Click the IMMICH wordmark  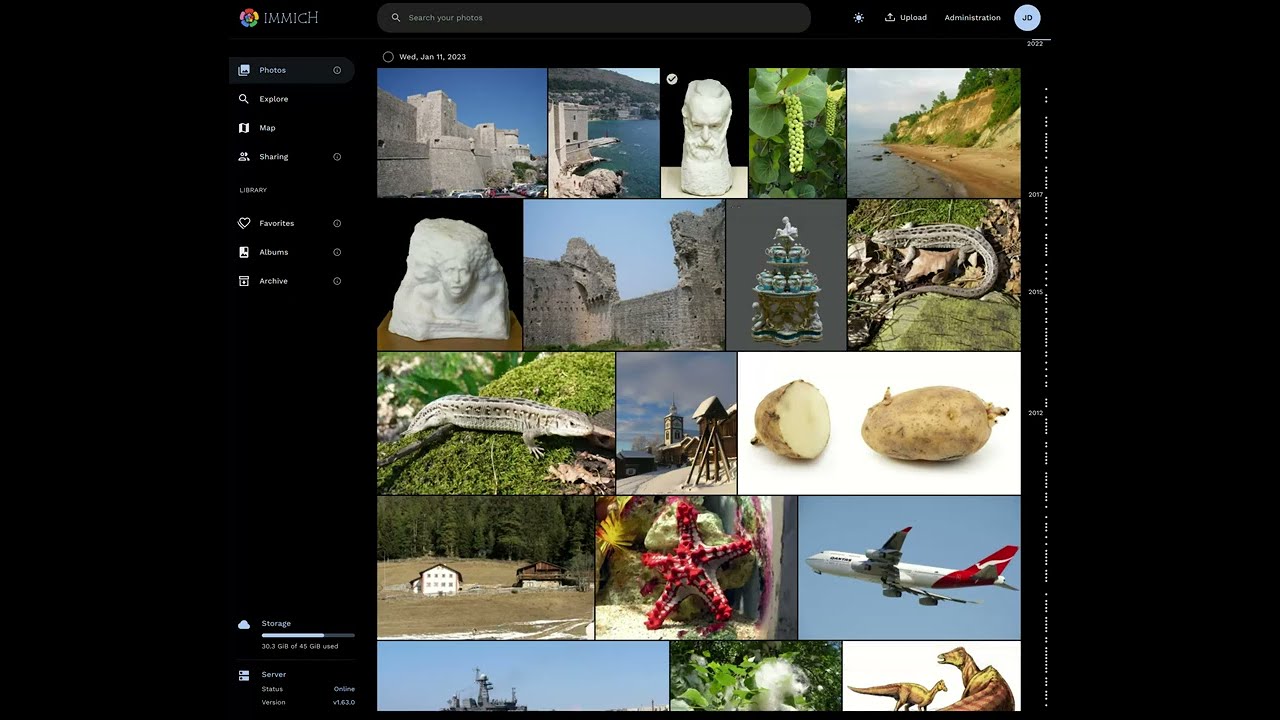(x=291, y=18)
